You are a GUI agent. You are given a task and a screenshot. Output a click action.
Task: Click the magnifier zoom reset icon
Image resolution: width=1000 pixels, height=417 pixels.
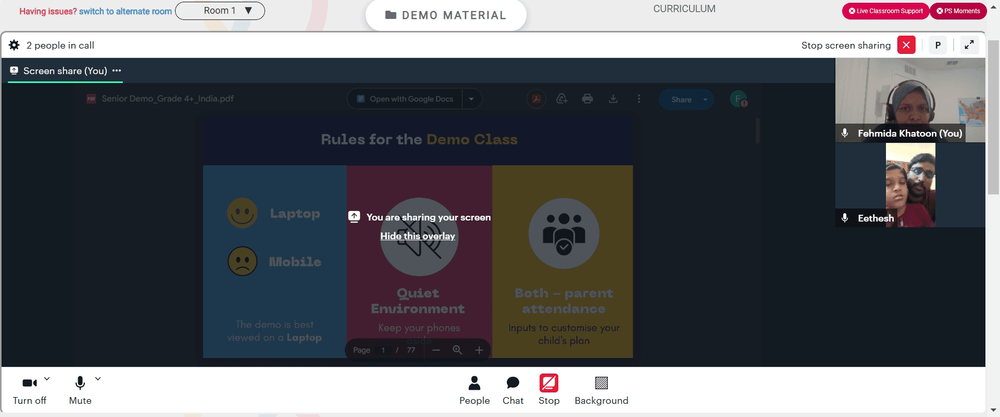pyautogui.click(x=457, y=350)
